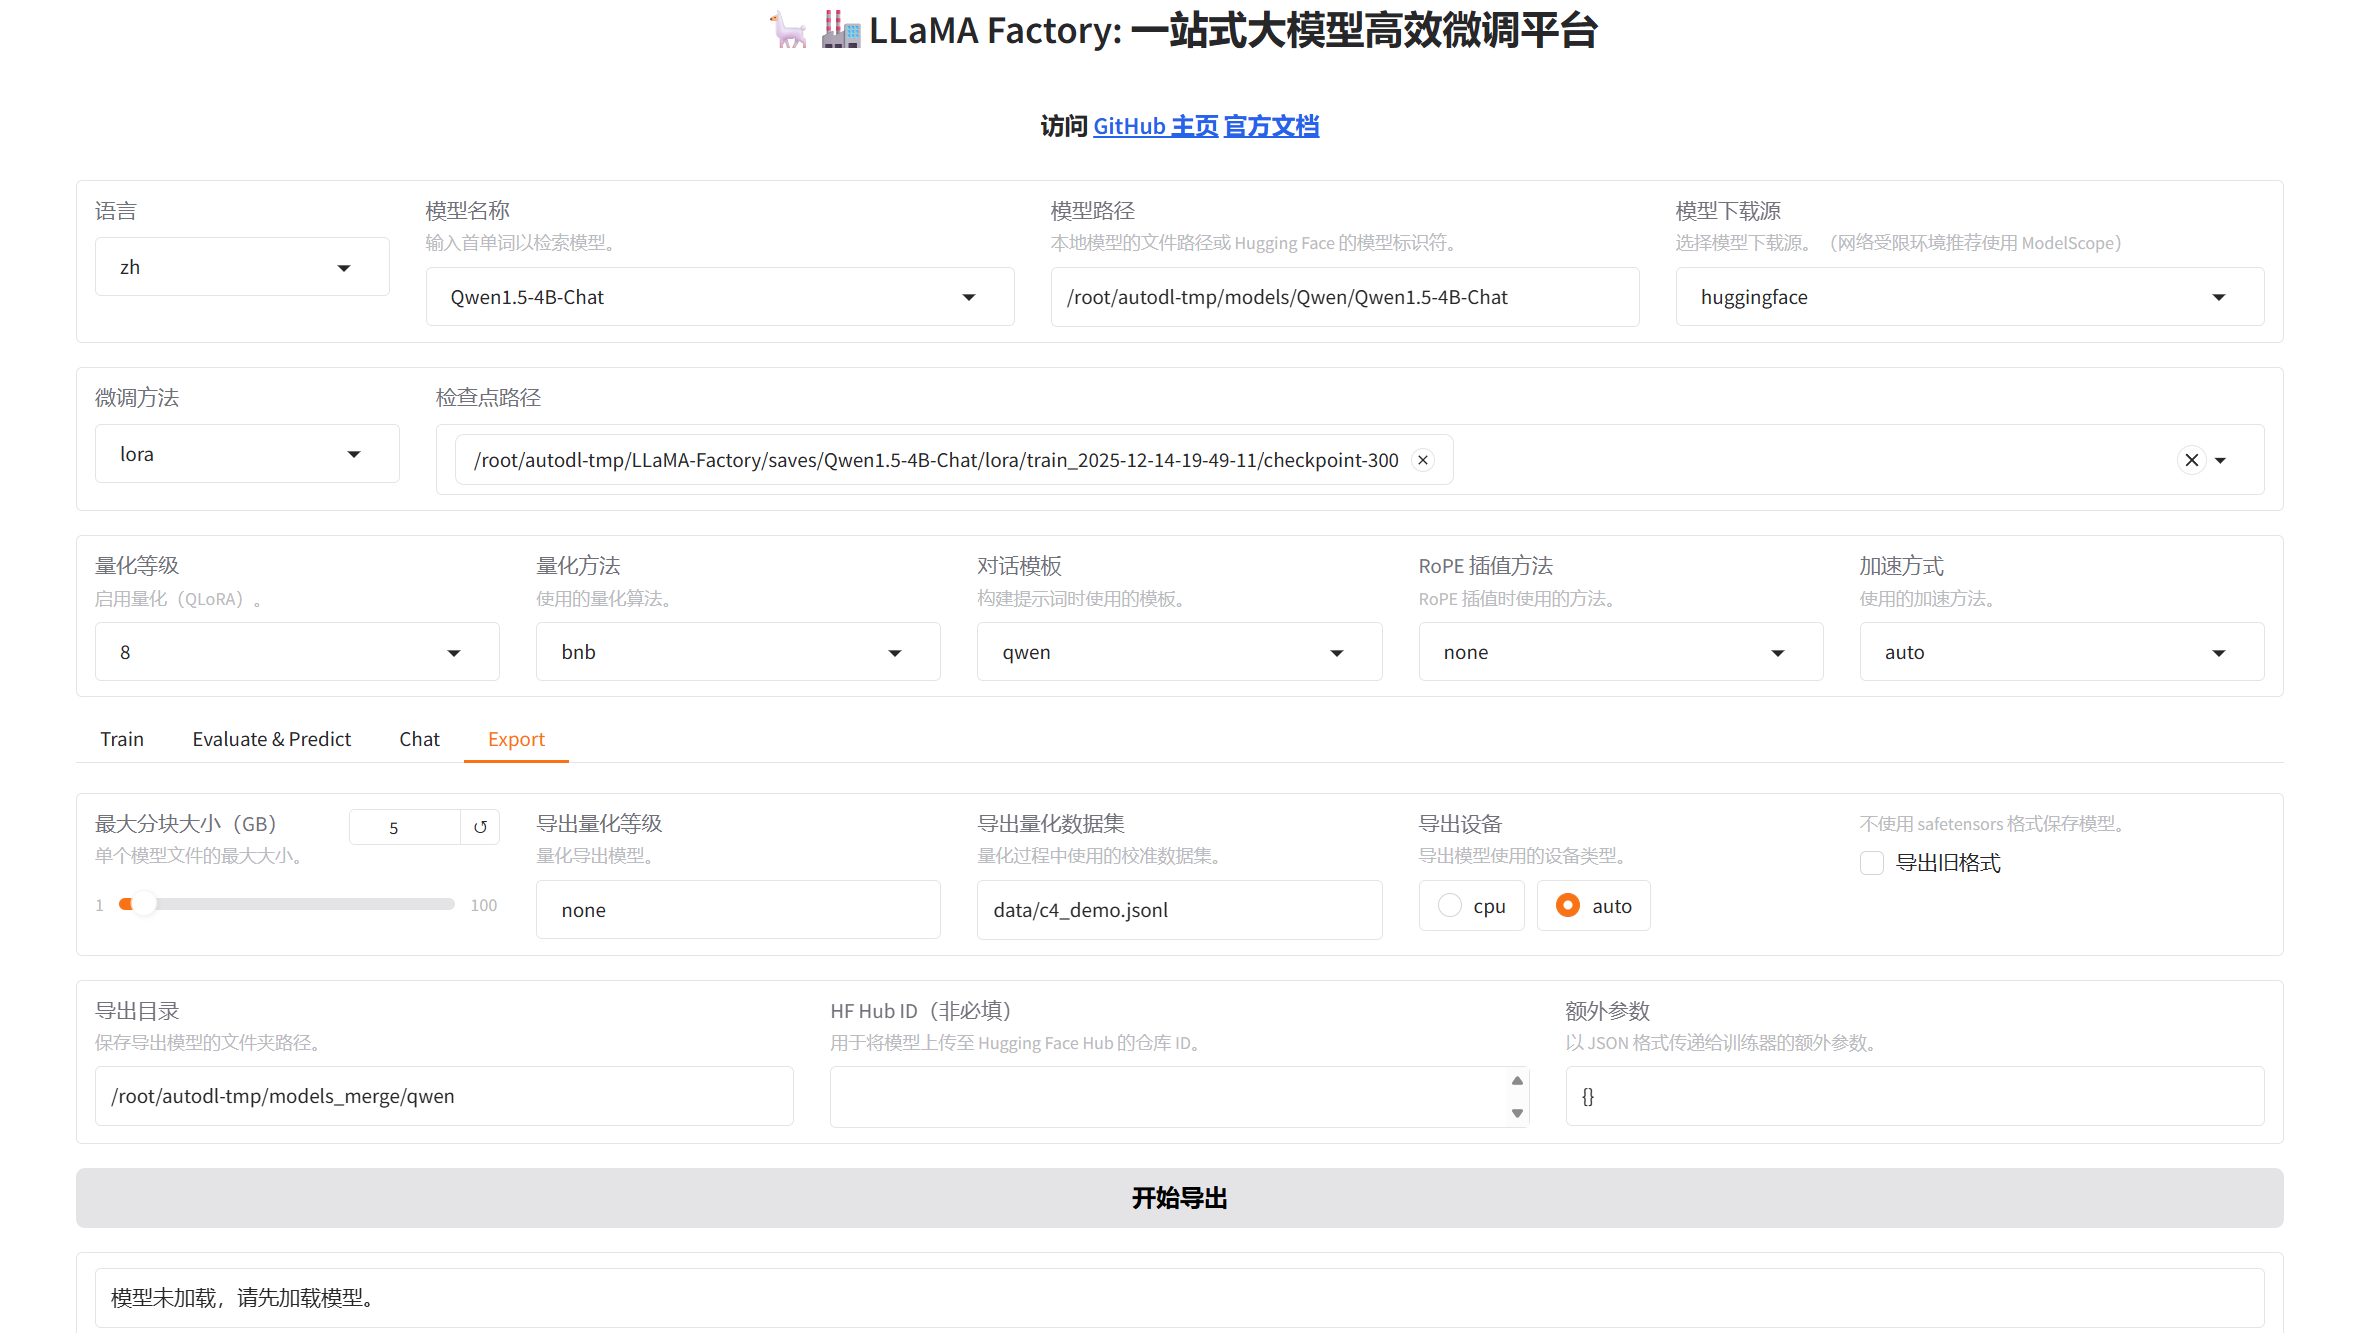Click the HF Hub ID down arrow
This screenshot has height=1333, width=2356.
coord(1517,1113)
